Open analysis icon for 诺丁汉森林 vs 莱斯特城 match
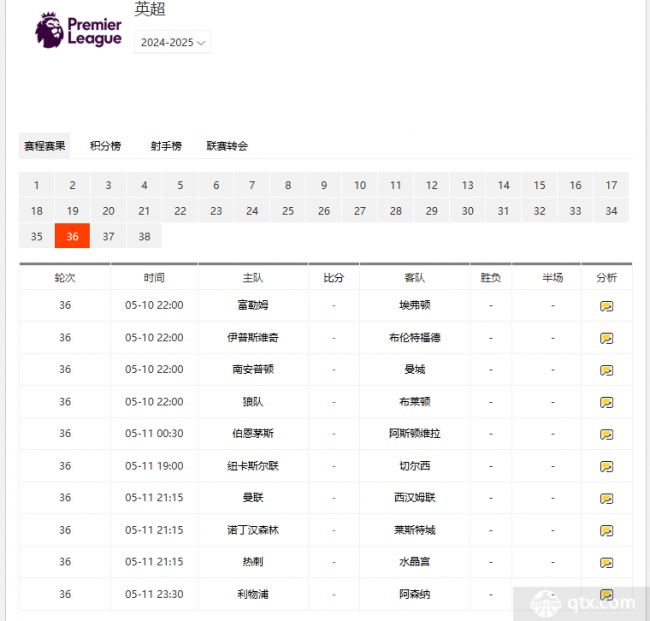The image size is (650, 621). coord(606,531)
